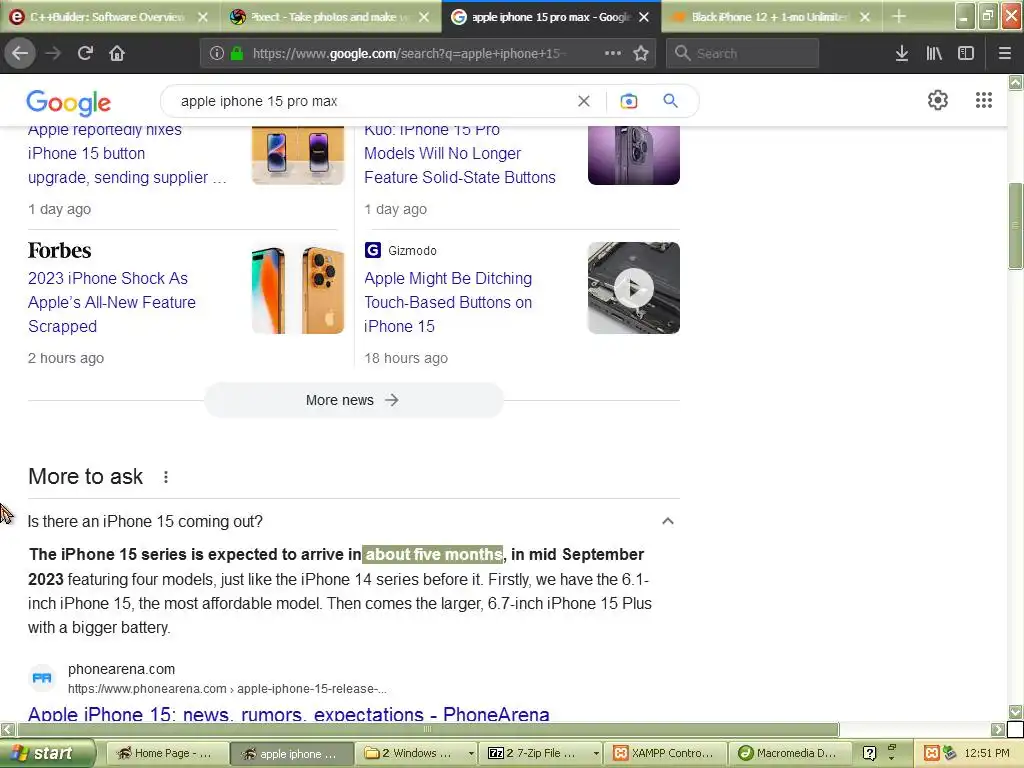Open the Google apps grid

click(984, 100)
